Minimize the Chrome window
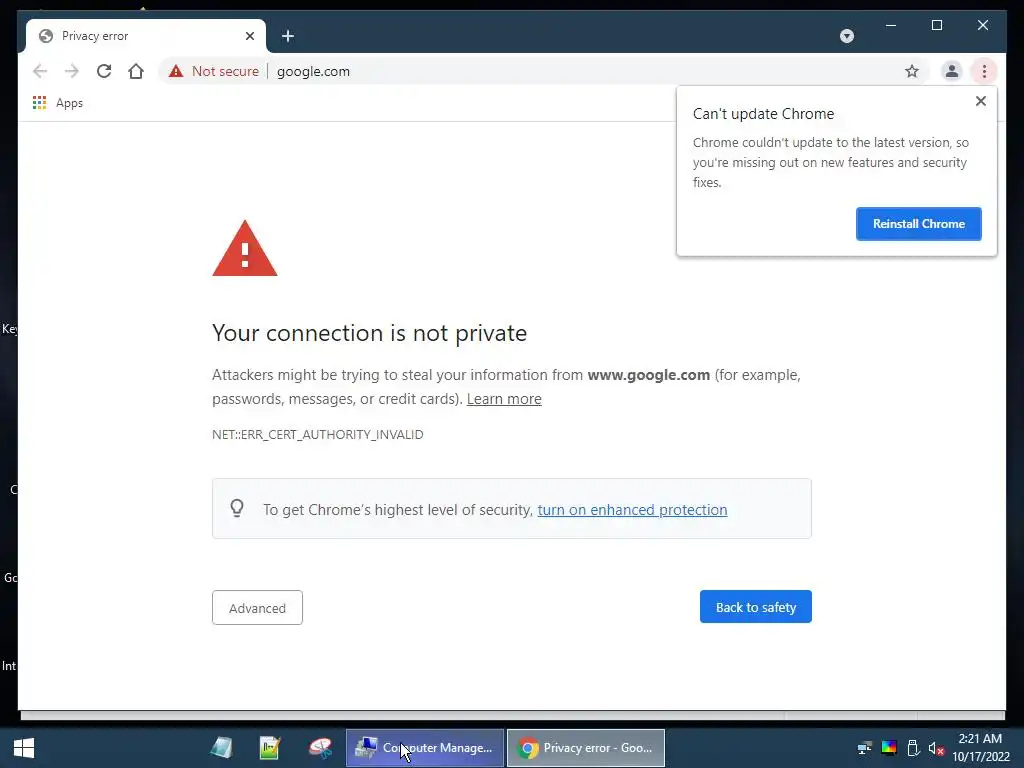 point(891,25)
